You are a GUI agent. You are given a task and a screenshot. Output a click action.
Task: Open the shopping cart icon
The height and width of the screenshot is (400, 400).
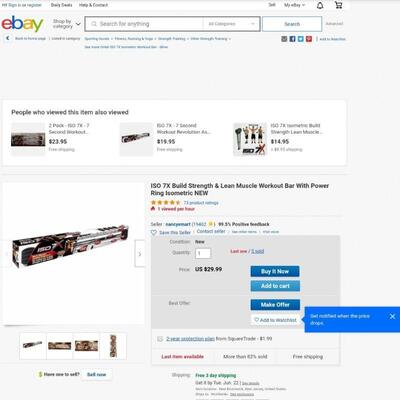(x=338, y=5)
